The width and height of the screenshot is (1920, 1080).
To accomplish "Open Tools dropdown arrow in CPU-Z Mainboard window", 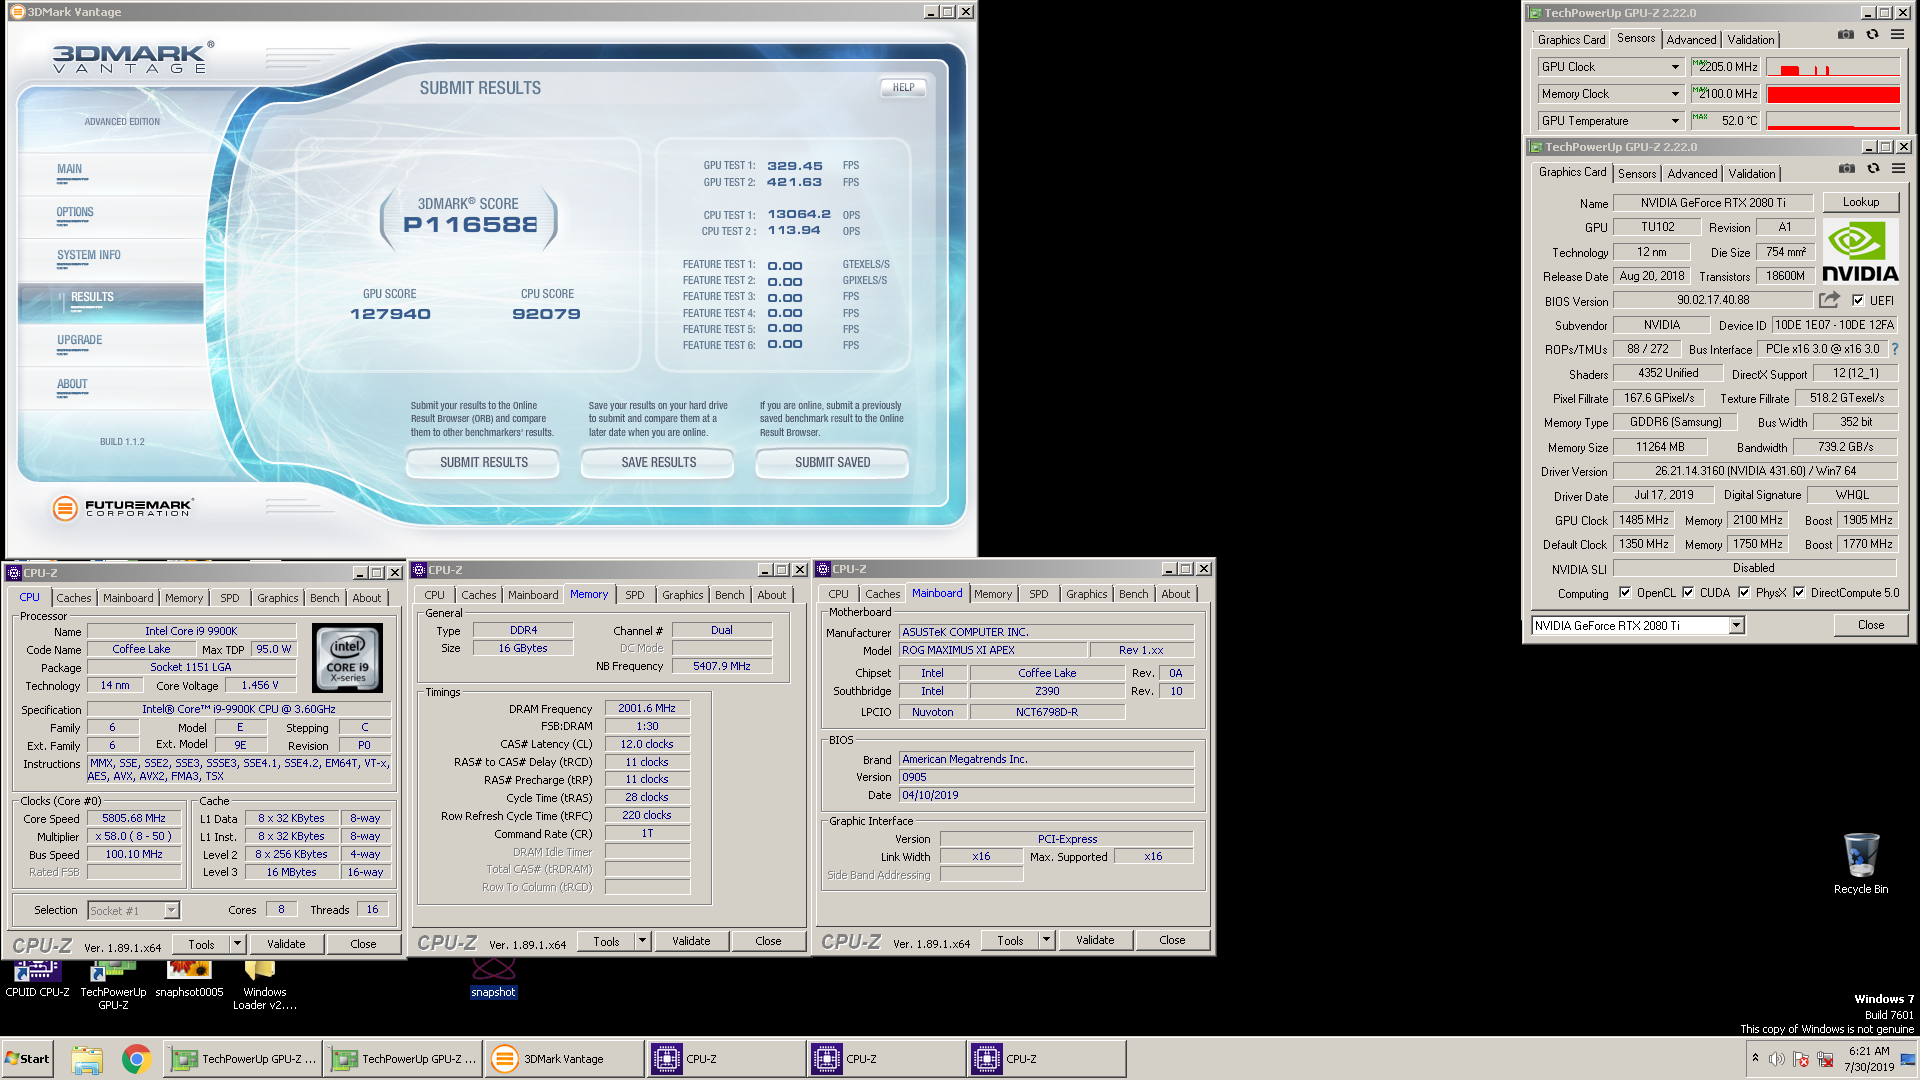I will pos(1046,940).
